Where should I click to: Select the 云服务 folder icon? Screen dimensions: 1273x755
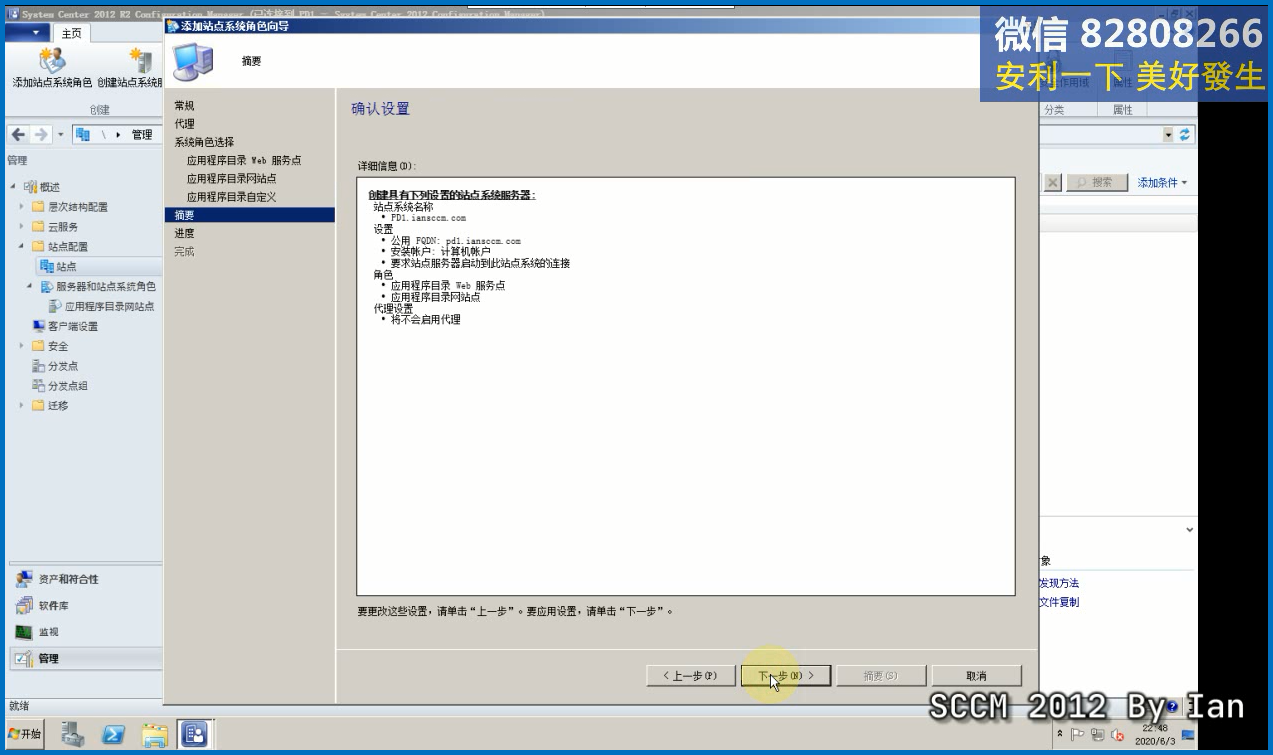point(38,227)
